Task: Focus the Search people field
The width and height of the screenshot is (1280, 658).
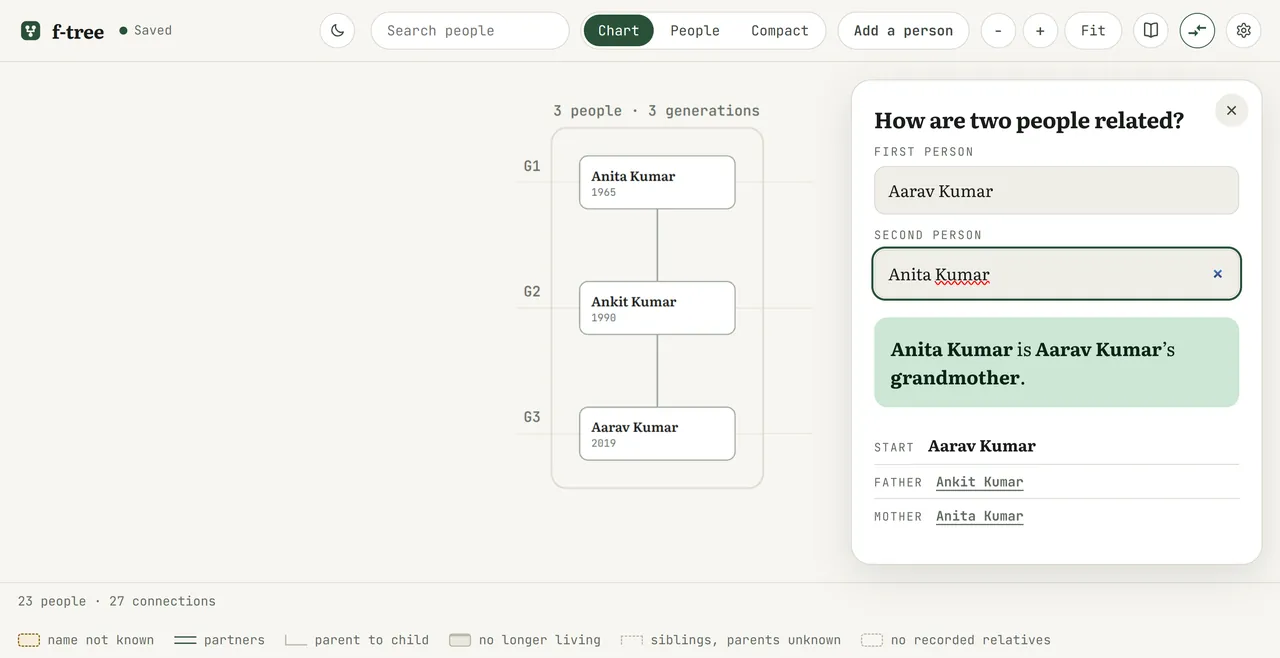Action: click(x=470, y=31)
